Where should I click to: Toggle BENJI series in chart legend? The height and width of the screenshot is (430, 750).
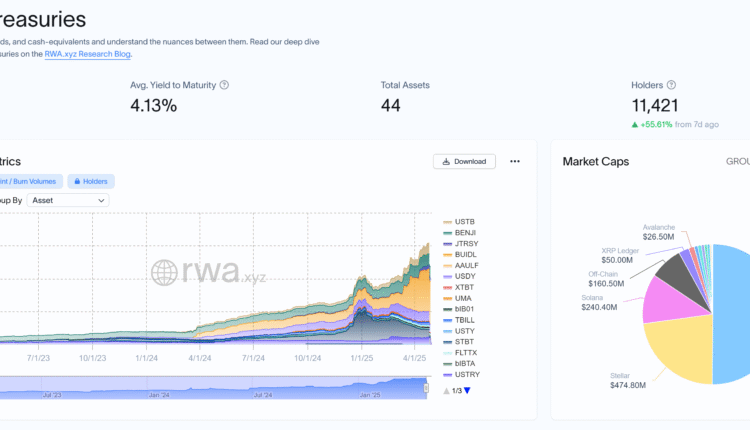[465, 232]
